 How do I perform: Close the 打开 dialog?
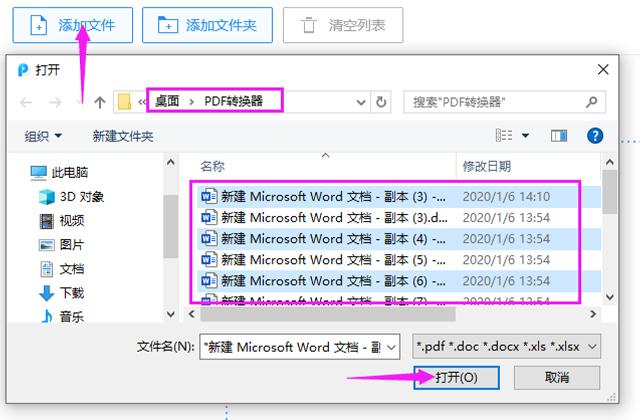(x=603, y=69)
